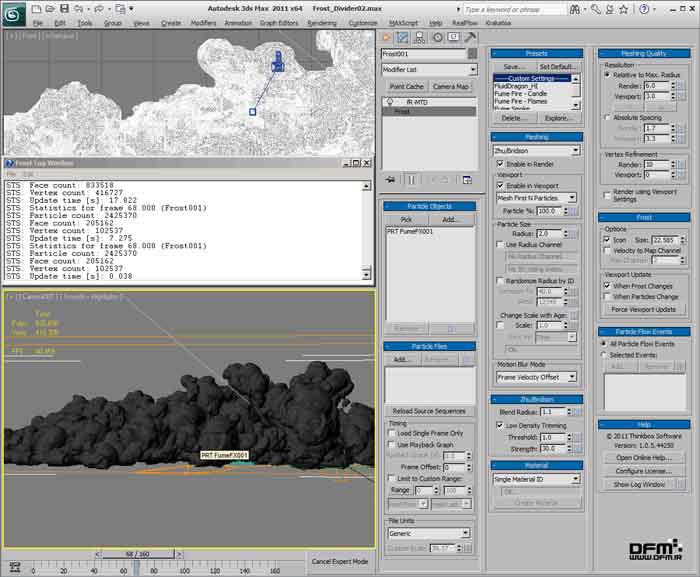Collapse the Particle Objects rollout header
This screenshot has width=700, height=577.
(x=429, y=206)
